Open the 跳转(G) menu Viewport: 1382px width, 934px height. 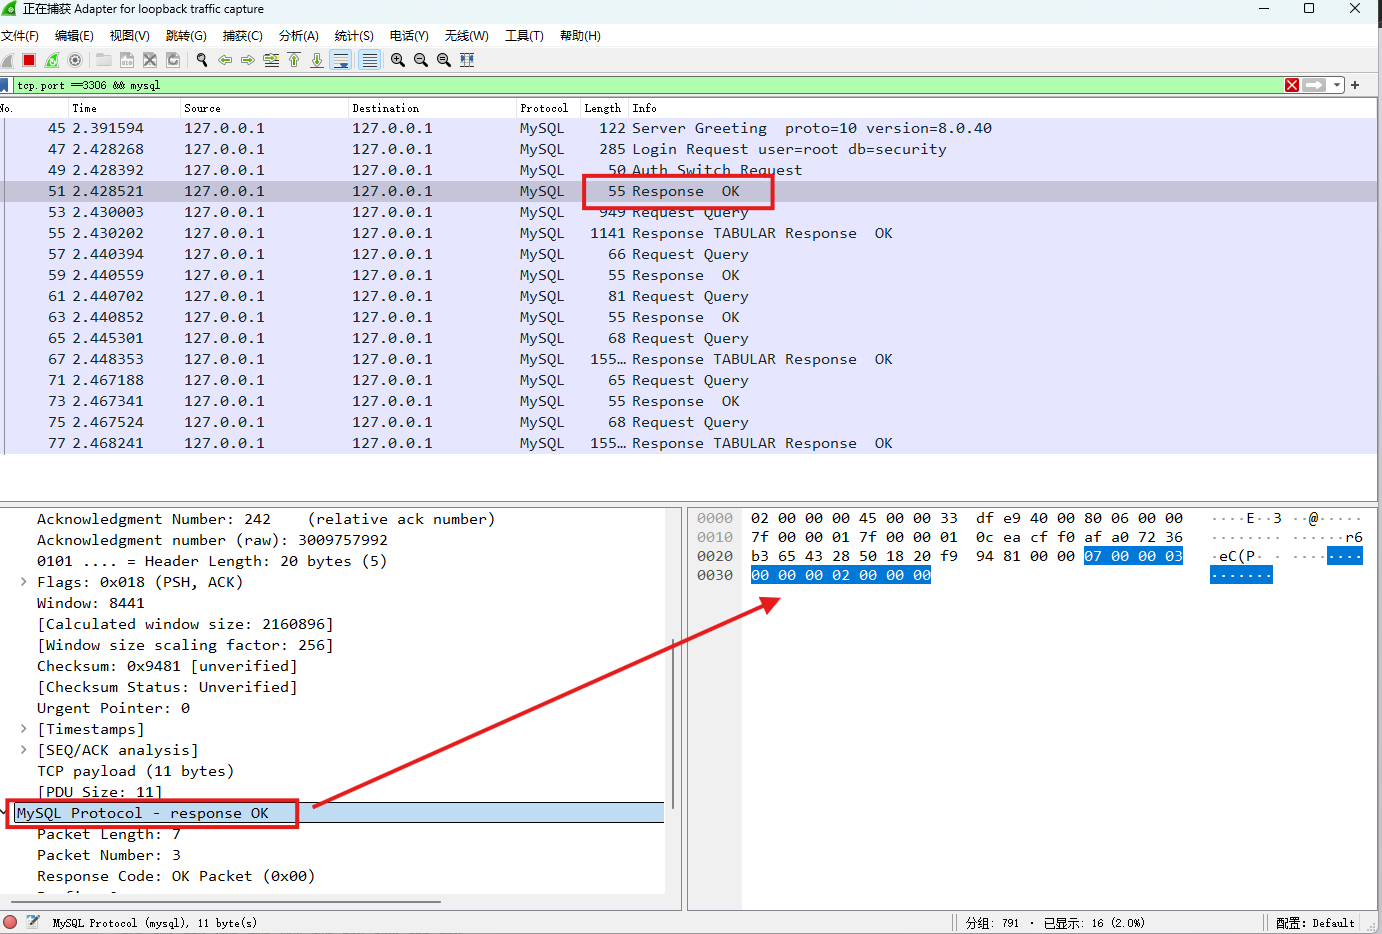tap(186, 36)
